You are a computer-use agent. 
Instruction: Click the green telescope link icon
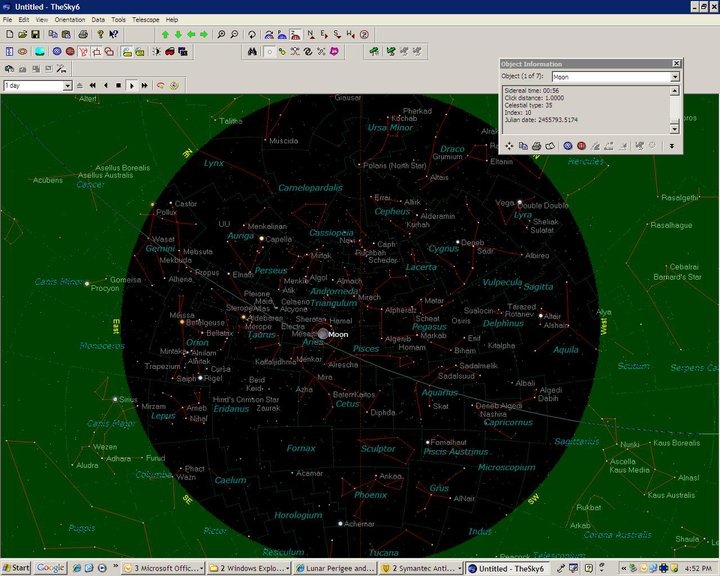[x=374, y=51]
